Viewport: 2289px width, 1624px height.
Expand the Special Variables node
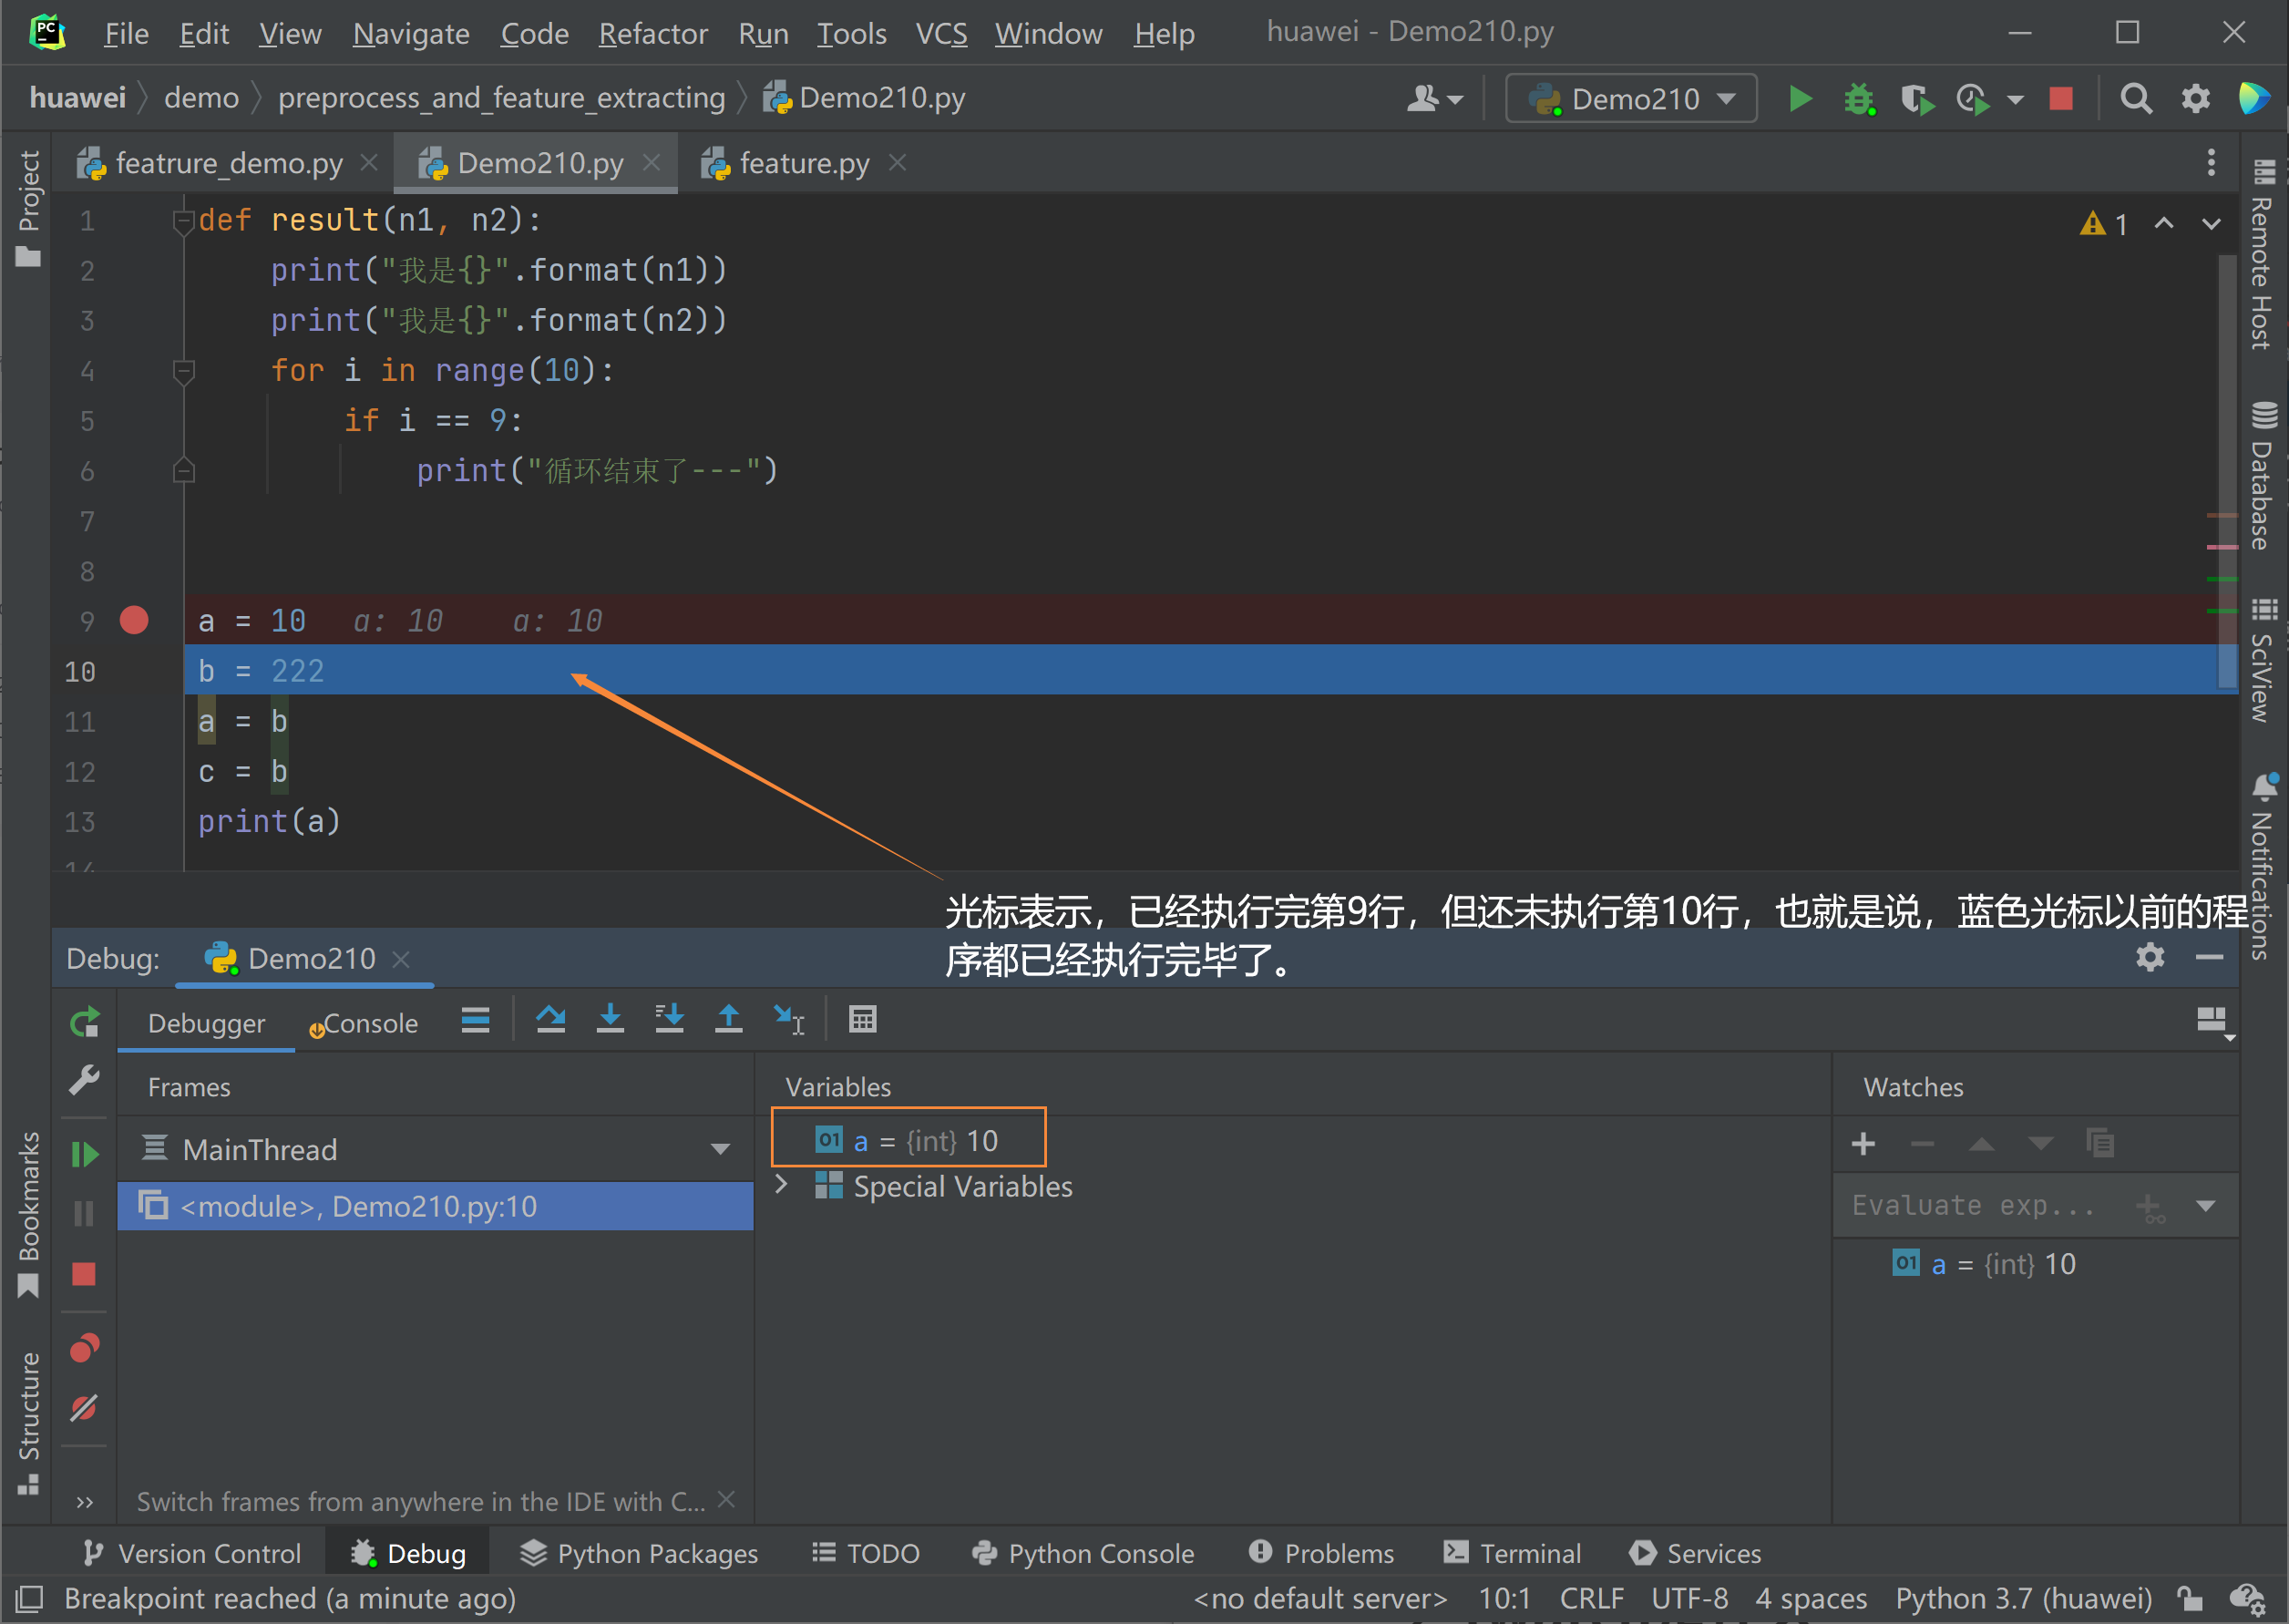(782, 1185)
